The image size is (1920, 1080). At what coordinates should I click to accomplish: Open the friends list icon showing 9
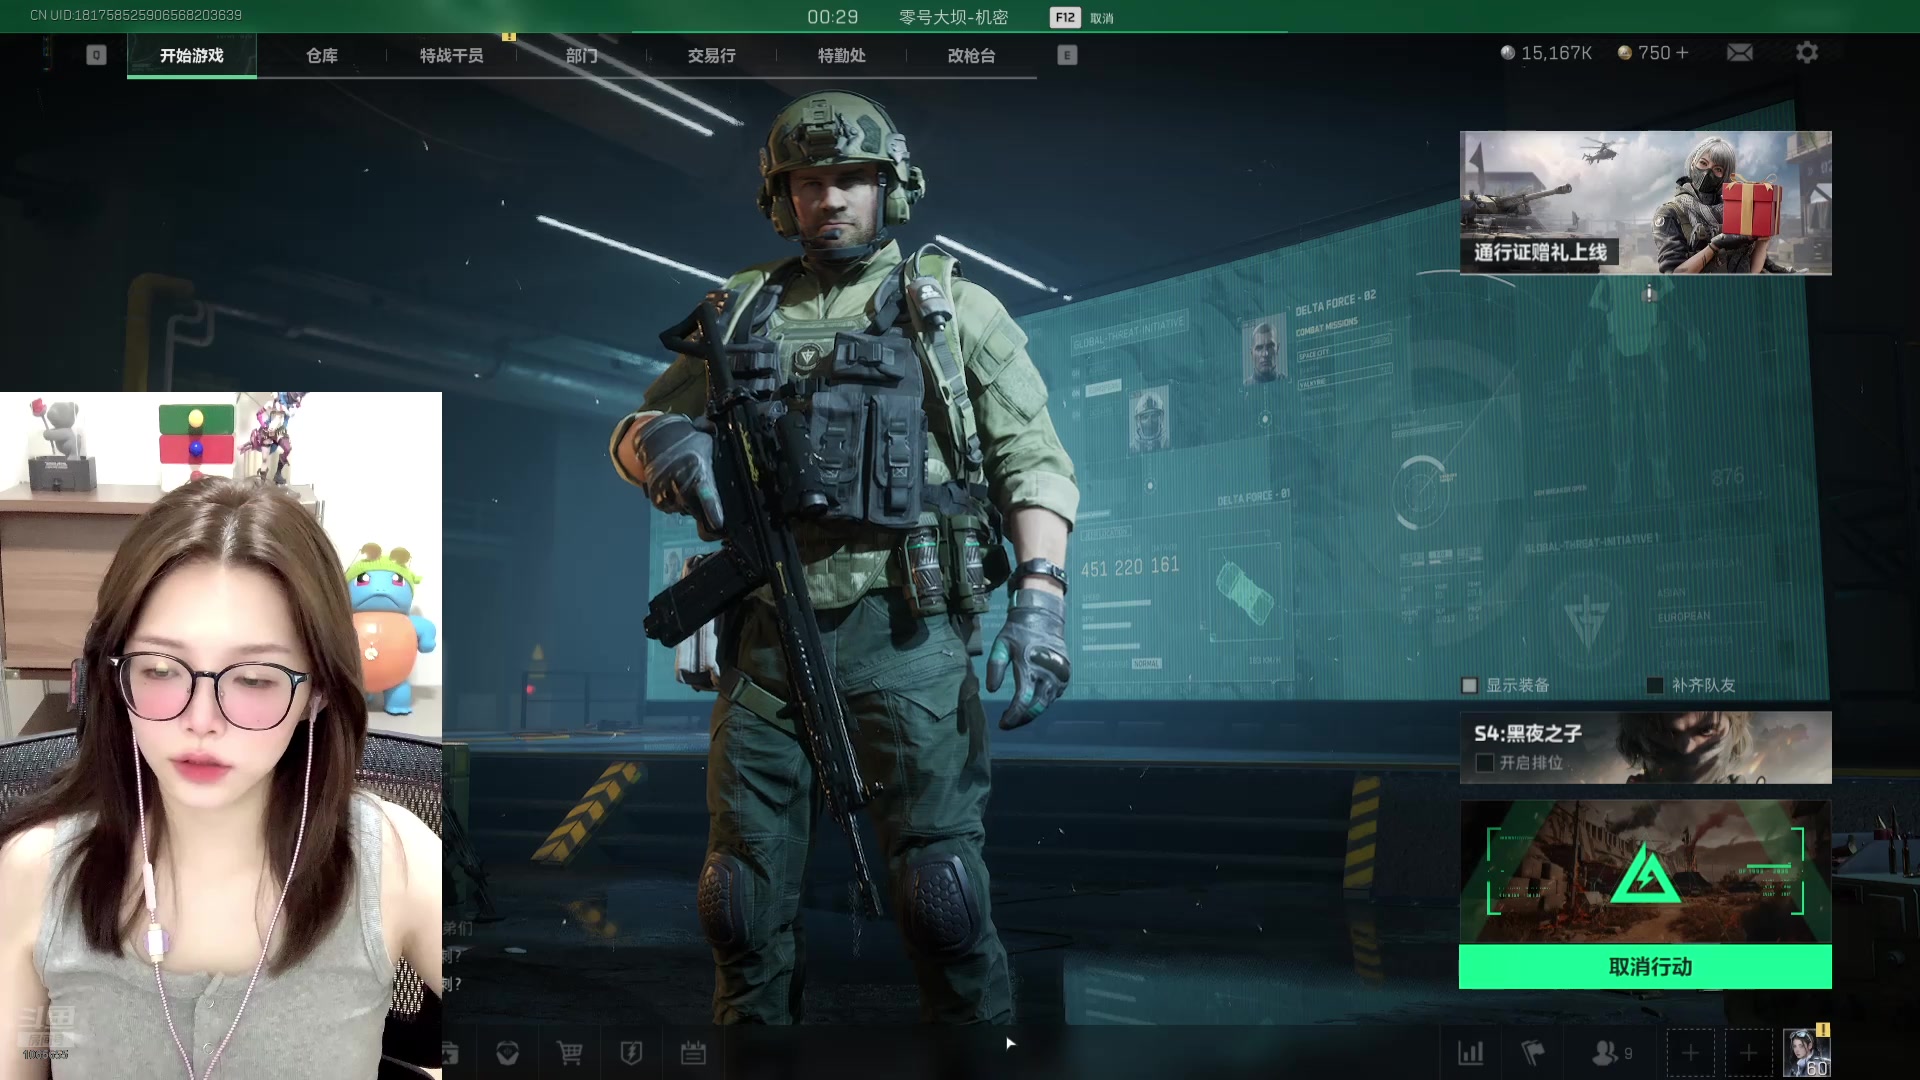(x=1611, y=1053)
